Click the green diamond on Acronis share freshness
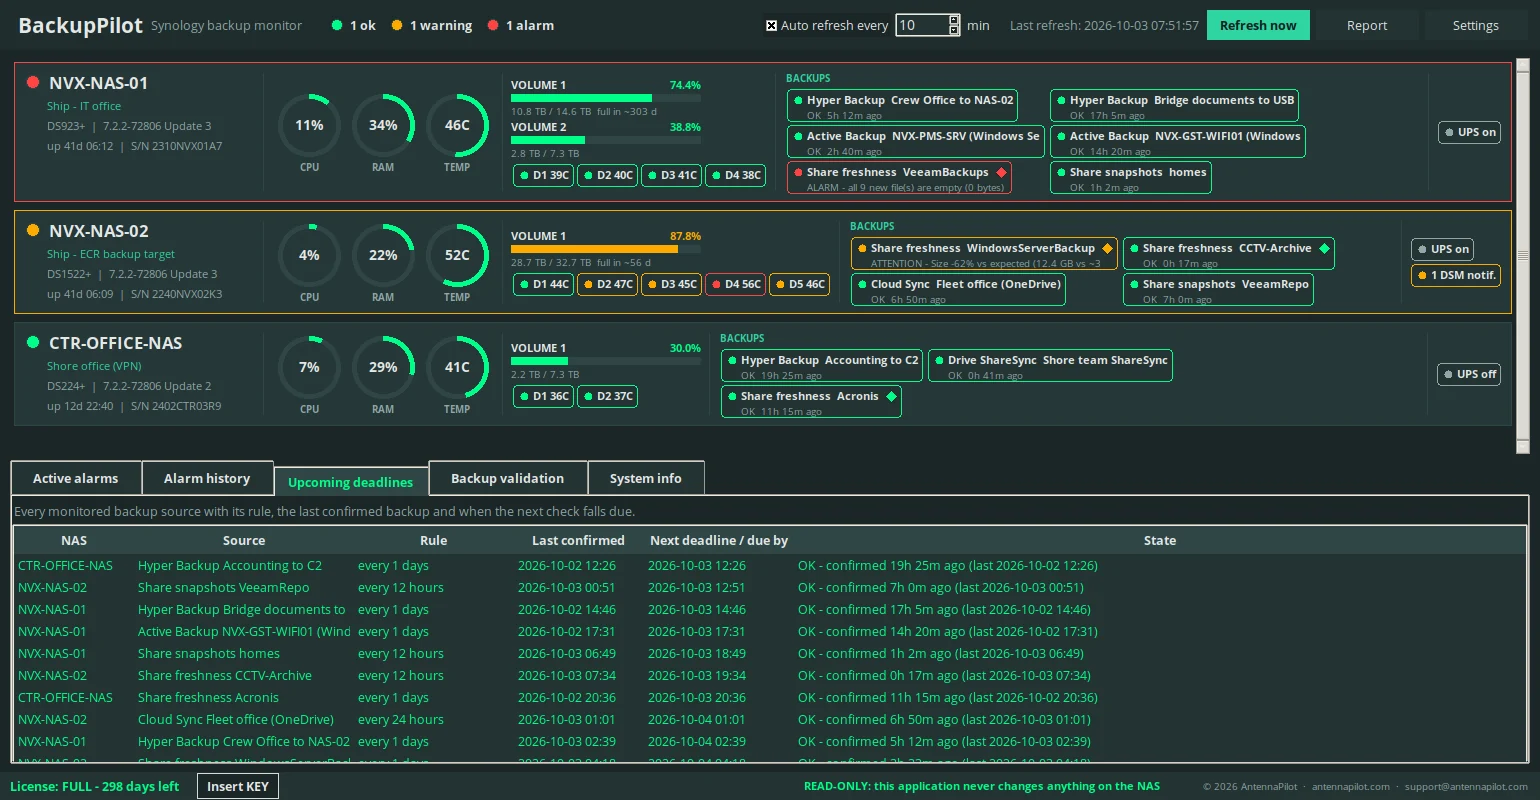This screenshot has height=800, width=1540. pos(891,396)
